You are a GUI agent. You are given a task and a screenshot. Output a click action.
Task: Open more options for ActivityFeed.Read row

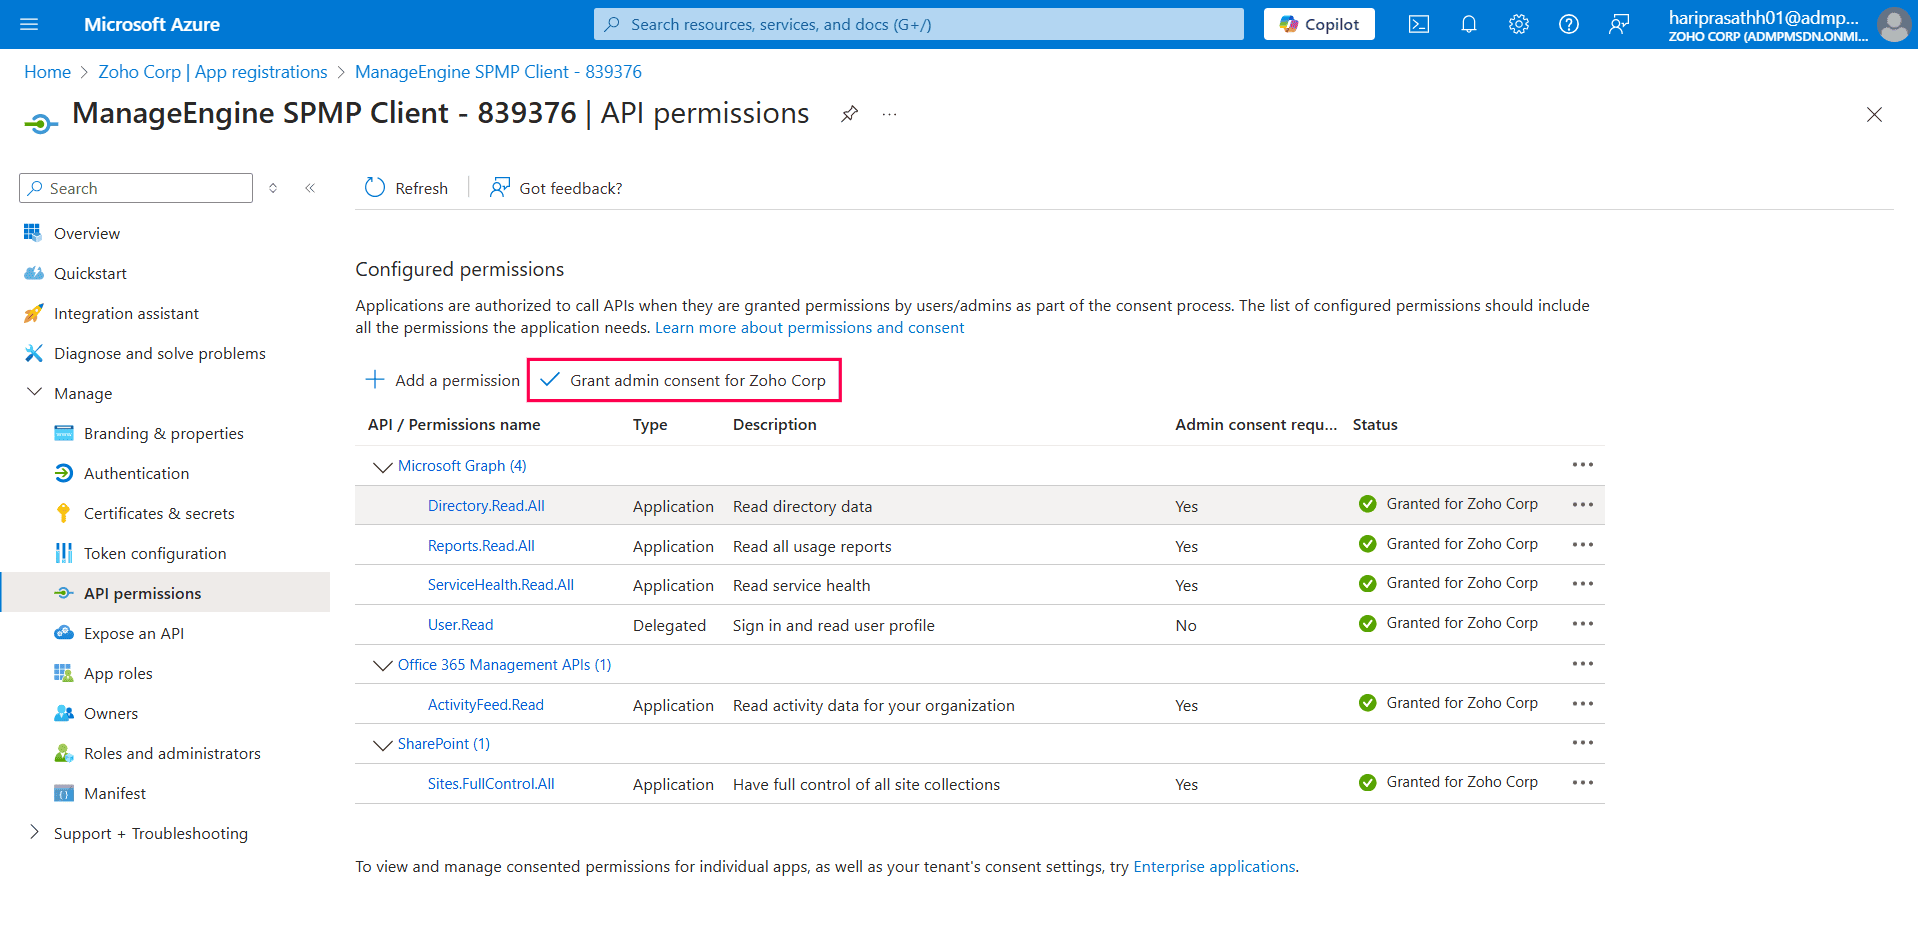click(x=1582, y=704)
